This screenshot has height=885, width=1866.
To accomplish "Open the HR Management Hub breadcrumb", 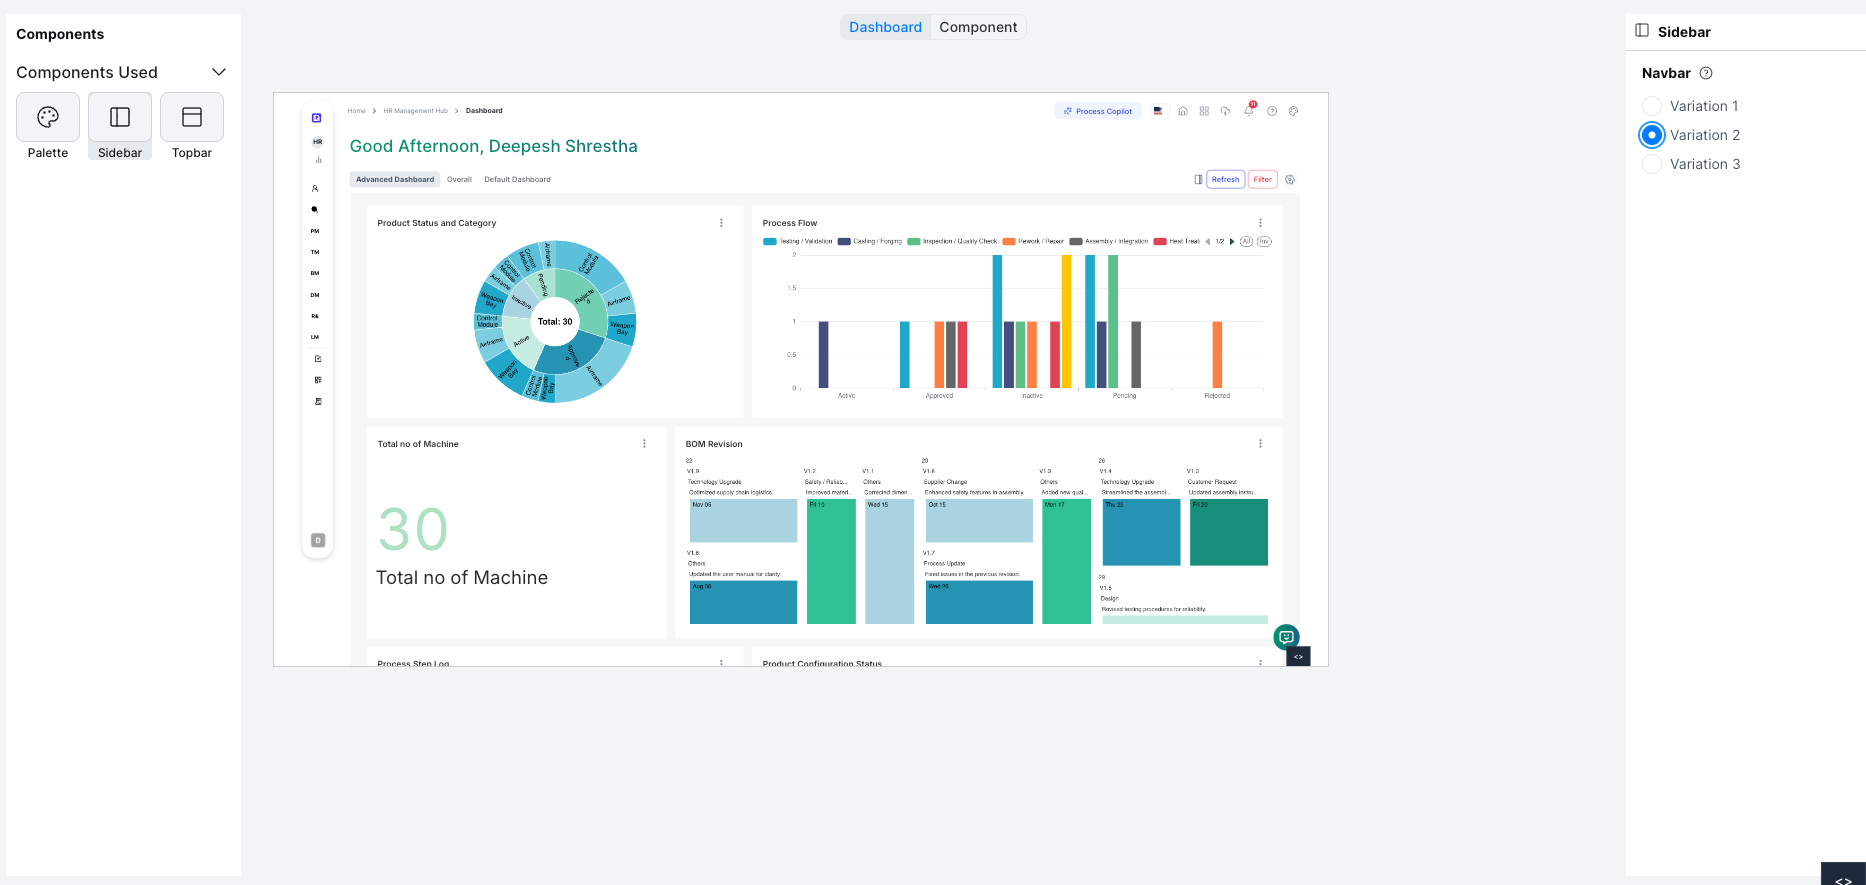I will click(x=416, y=111).
